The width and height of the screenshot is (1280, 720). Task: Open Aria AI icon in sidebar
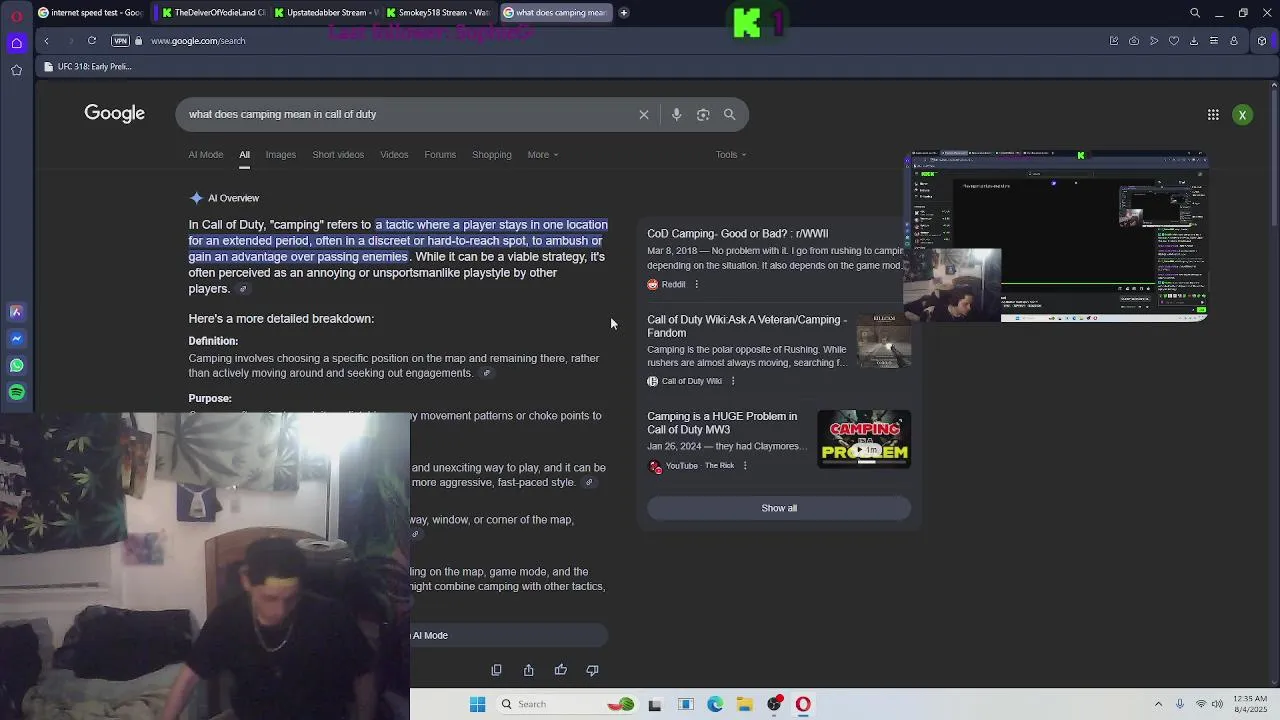coord(16,312)
